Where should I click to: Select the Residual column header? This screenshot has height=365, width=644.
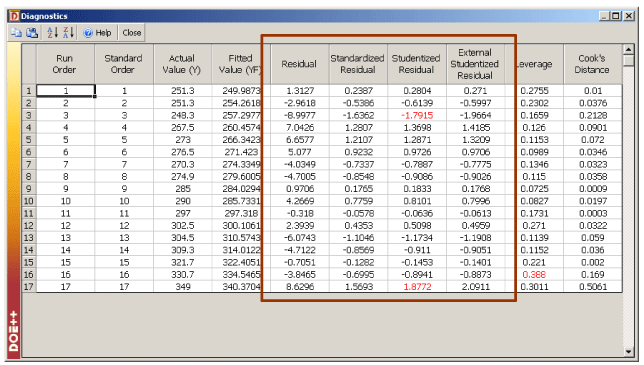click(x=299, y=64)
